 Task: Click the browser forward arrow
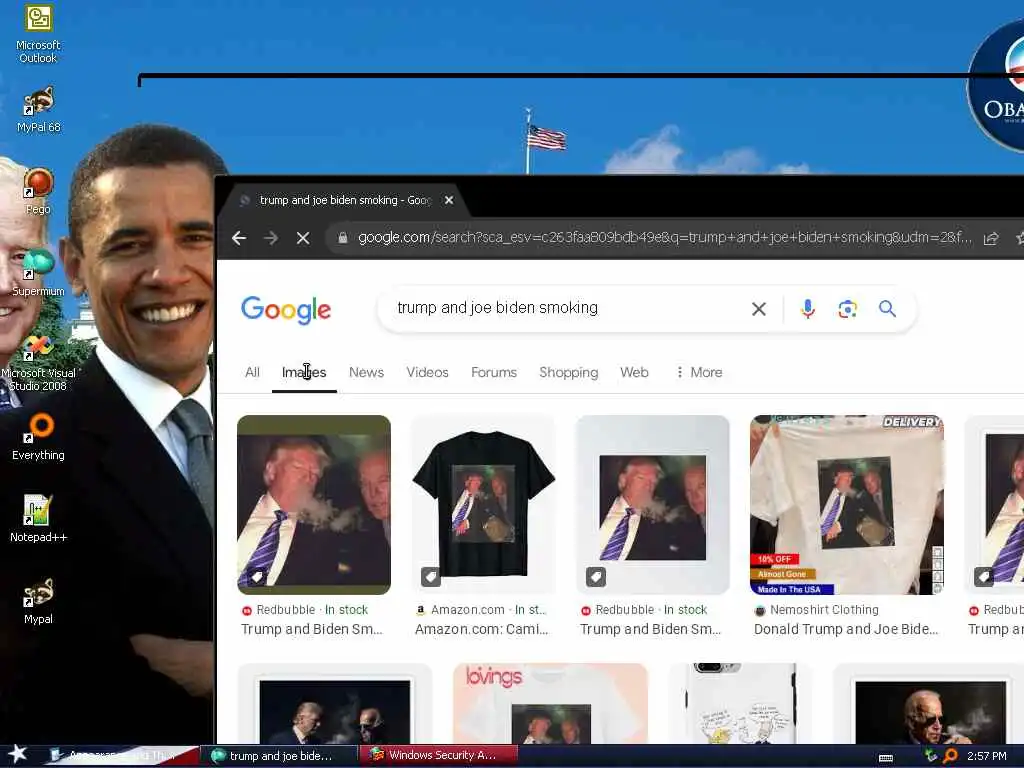tap(270, 238)
